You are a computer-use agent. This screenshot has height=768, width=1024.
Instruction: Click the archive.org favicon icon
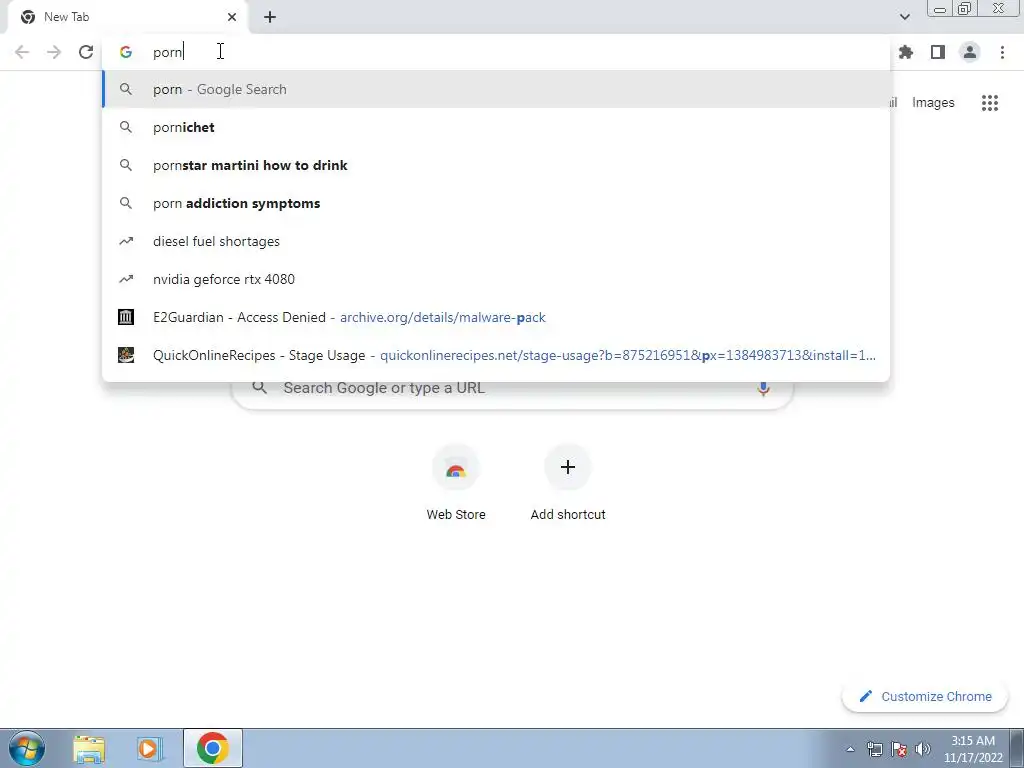click(x=126, y=317)
